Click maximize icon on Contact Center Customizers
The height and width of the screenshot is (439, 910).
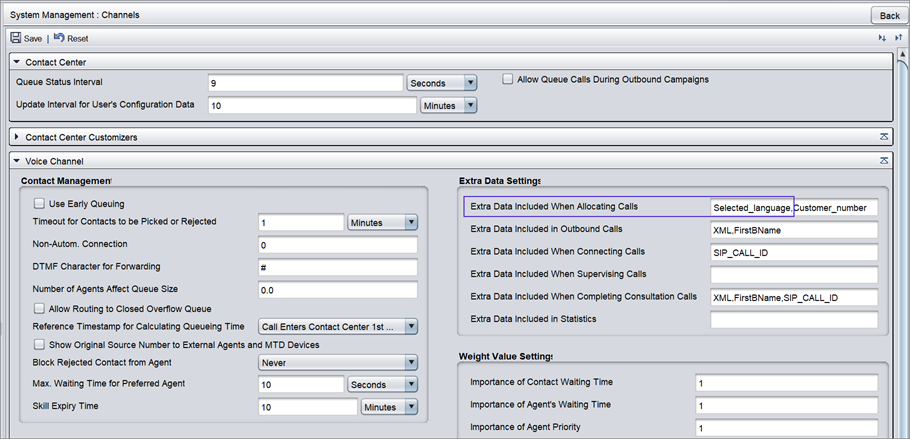coord(884,136)
